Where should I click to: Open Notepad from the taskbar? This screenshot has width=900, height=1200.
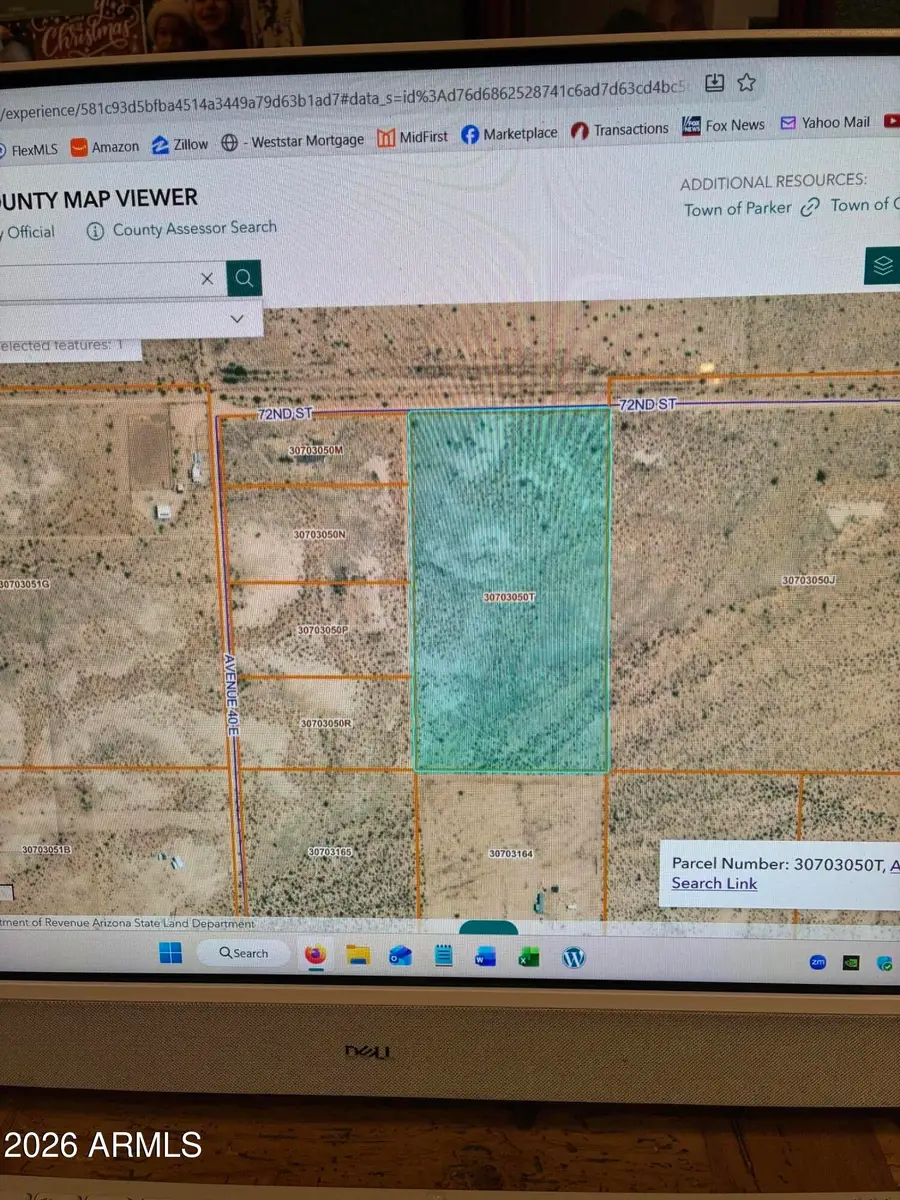pos(444,957)
